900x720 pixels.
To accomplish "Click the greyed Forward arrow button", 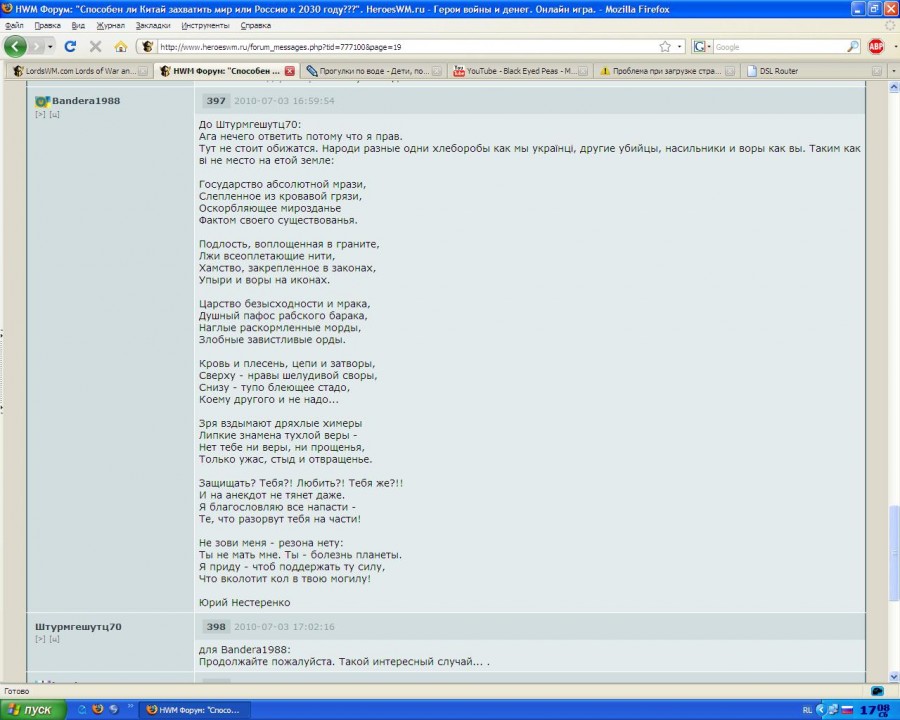I will [x=37, y=47].
